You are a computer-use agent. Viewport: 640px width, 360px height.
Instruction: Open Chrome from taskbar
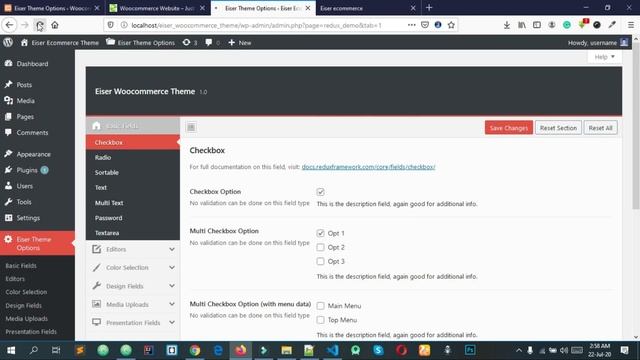pyautogui.click(x=195, y=350)
